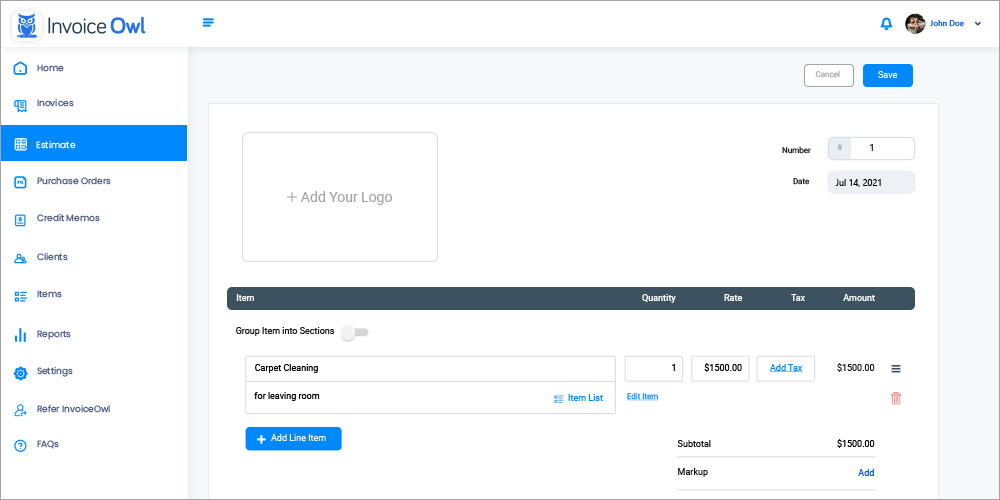Click John Doe profile avatar
Viewport: 1000px width, 500px height.
pyautogui.click(x=915, y=24)
